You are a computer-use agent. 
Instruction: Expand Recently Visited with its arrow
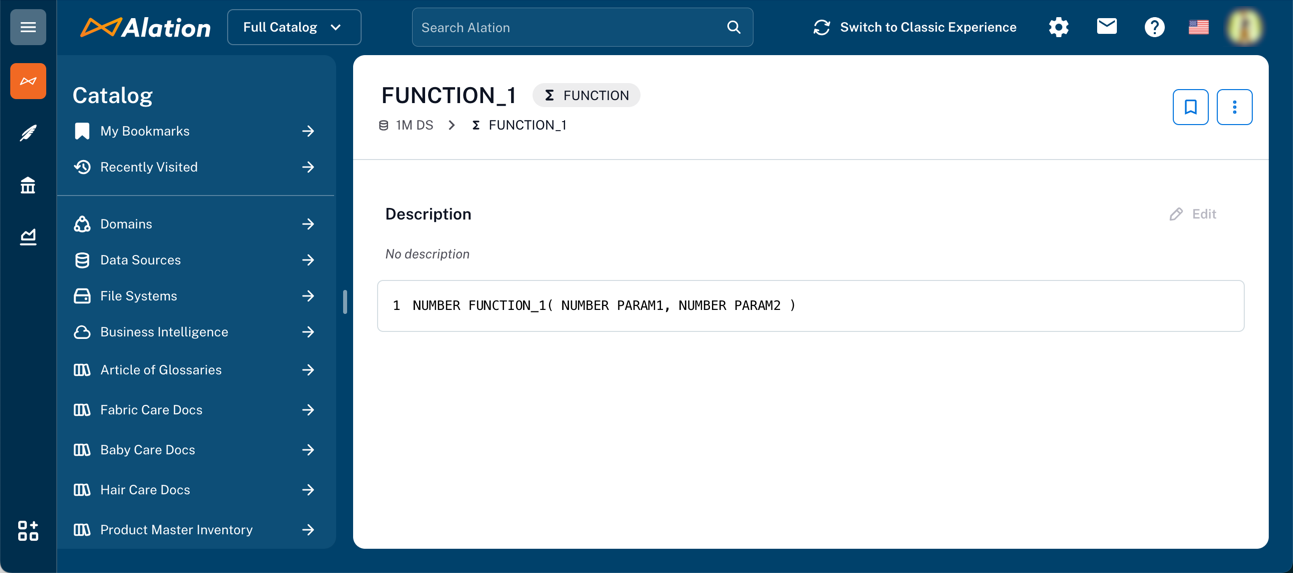tap(308, 167)
